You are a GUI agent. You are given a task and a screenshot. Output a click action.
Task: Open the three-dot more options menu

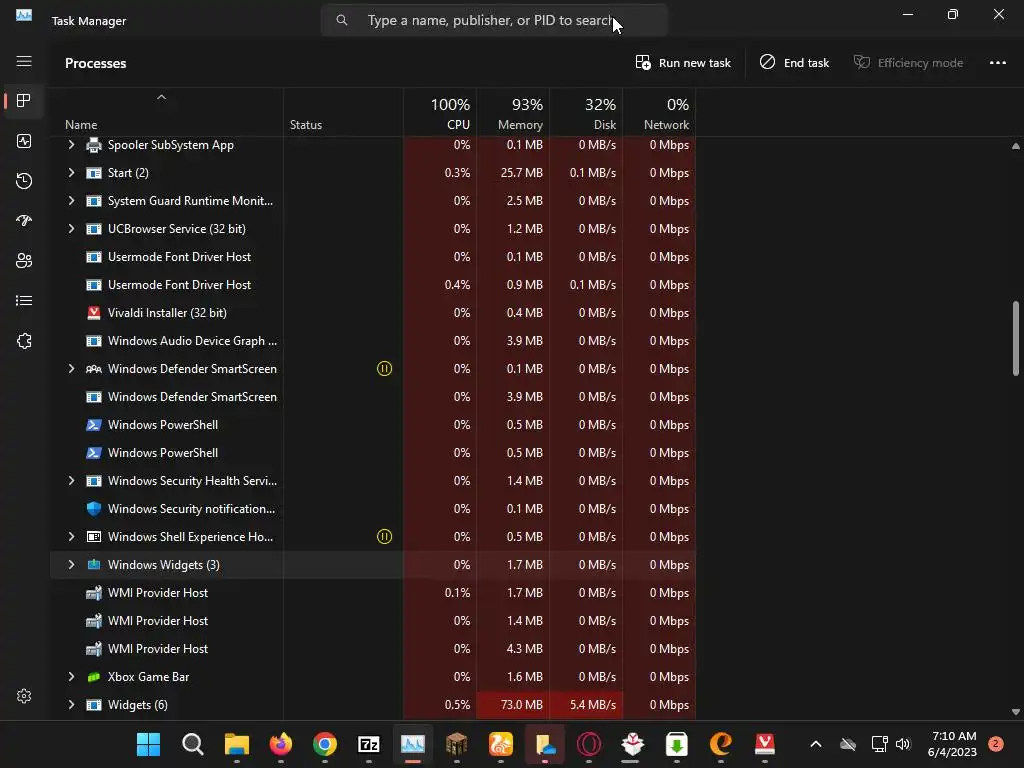[997, 63]
